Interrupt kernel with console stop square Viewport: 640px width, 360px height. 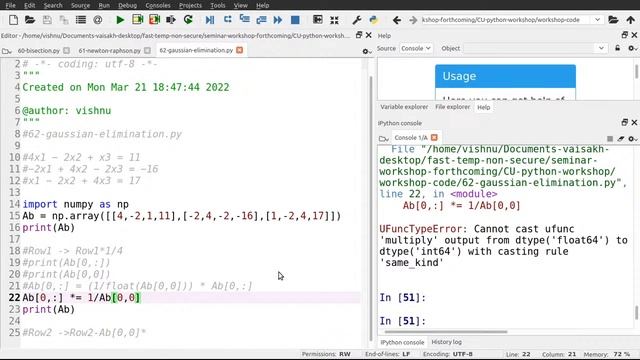coord(610,139)
